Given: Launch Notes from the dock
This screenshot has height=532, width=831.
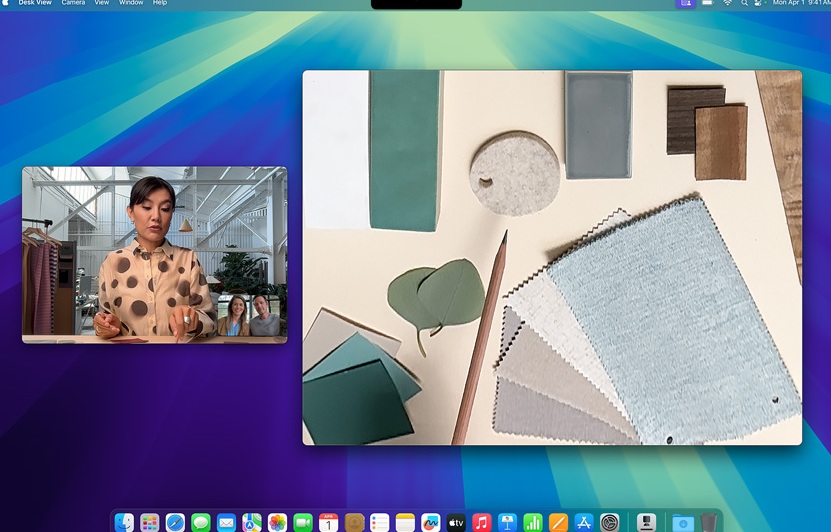Looking at the screenshot, I should click(x=405, y=523).
